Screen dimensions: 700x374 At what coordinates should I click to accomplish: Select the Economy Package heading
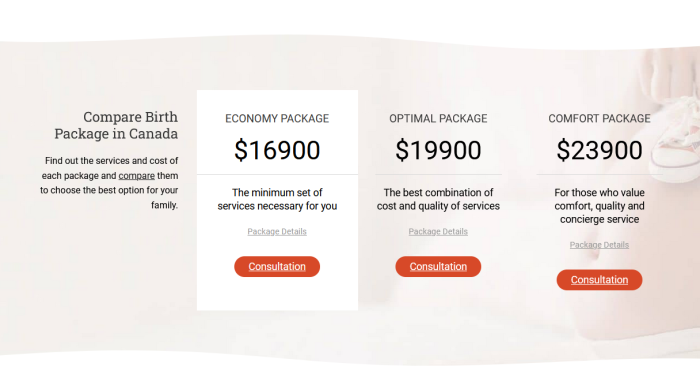[277, 118]
